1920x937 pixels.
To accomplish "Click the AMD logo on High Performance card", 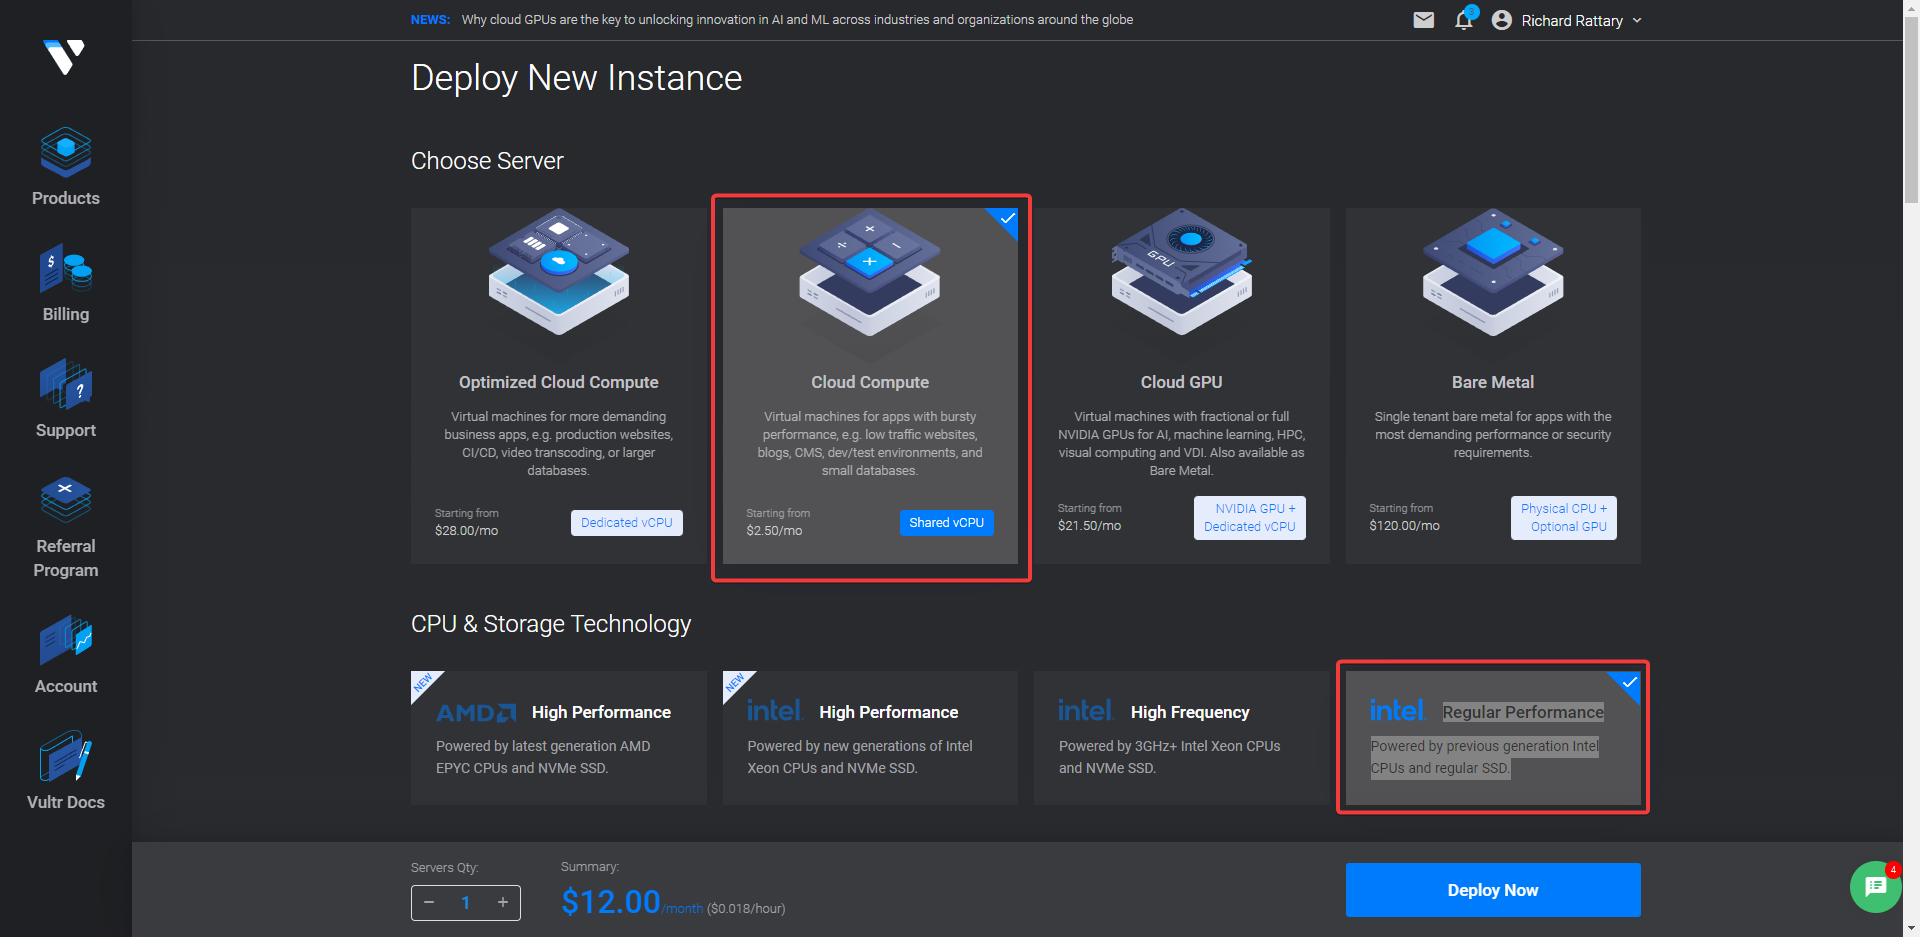I will coord(476,712).
